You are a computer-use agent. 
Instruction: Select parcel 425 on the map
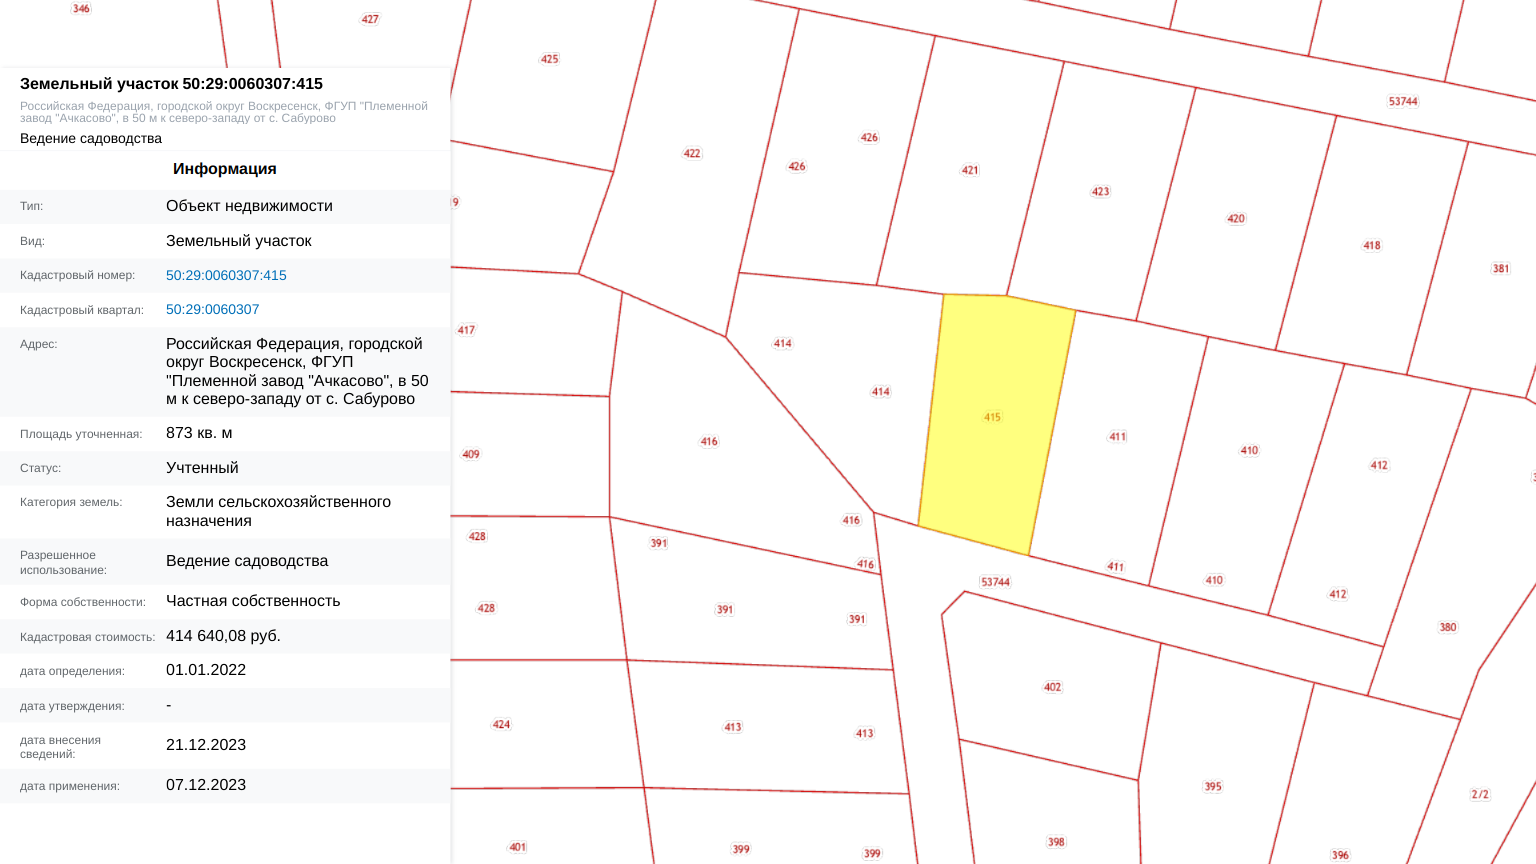click(x=549, y=59)
